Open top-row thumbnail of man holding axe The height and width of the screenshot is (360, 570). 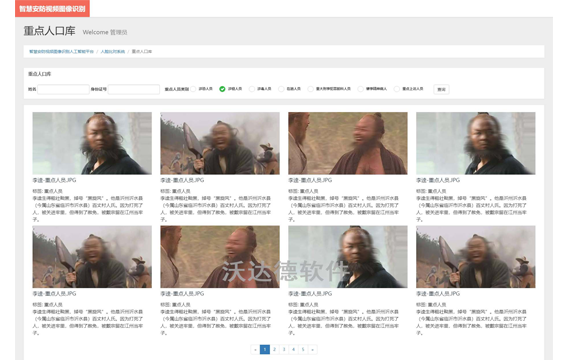pos(220,143)
